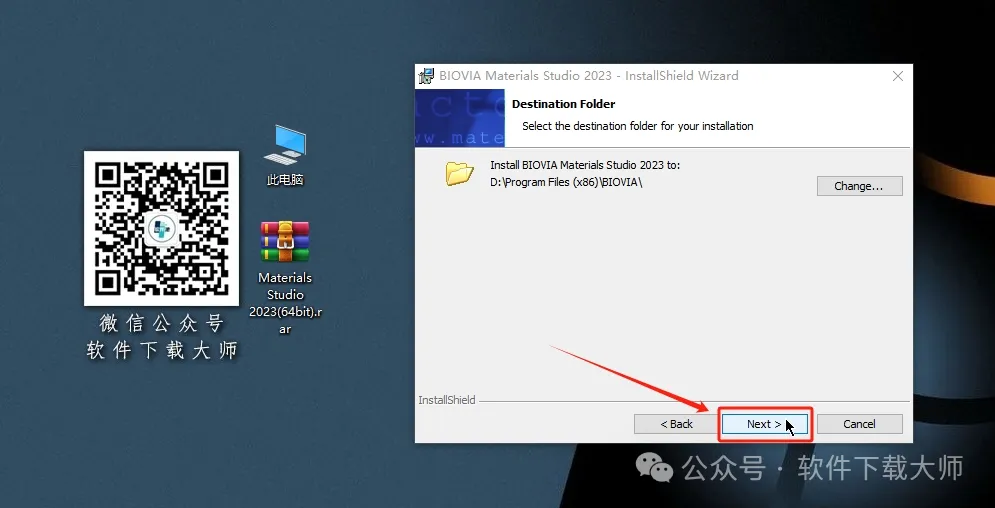Image resolution: width=995 pixels, height=508 pixels.
Task: Click the QR code image on desktop
Action: click(x=161, y=229)
